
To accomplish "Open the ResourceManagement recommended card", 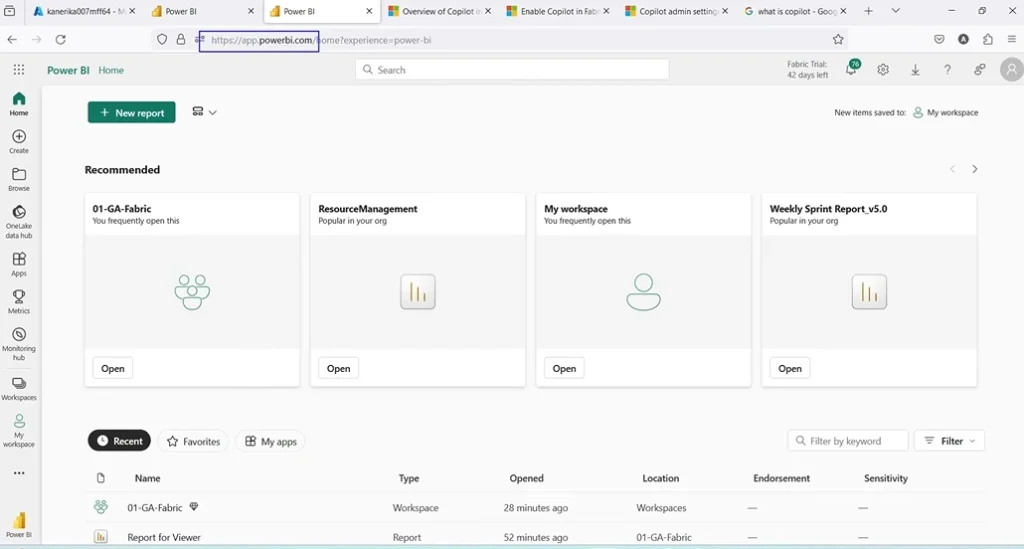I will pos(338,368).
